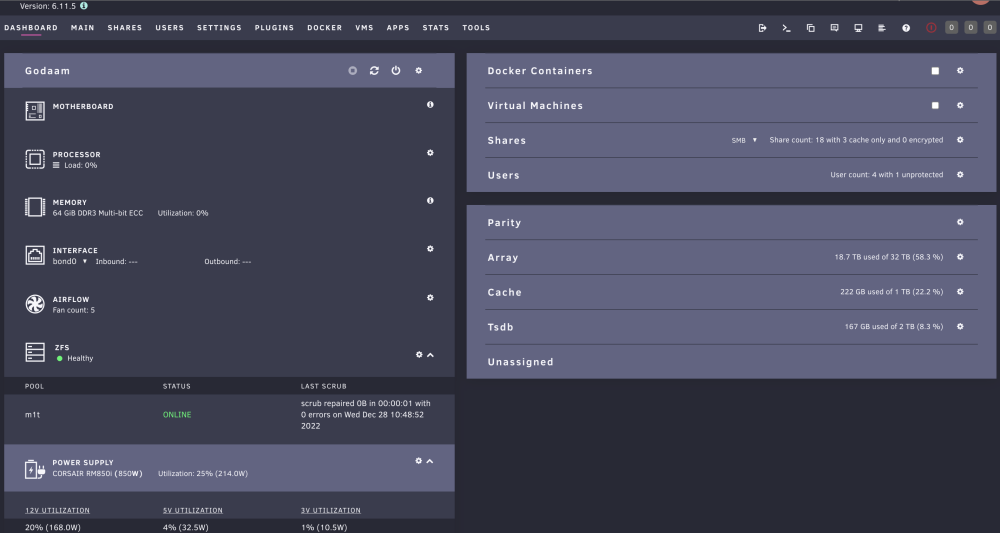
Task: Click the power icon in Godaam header
Action: point(396,71)
